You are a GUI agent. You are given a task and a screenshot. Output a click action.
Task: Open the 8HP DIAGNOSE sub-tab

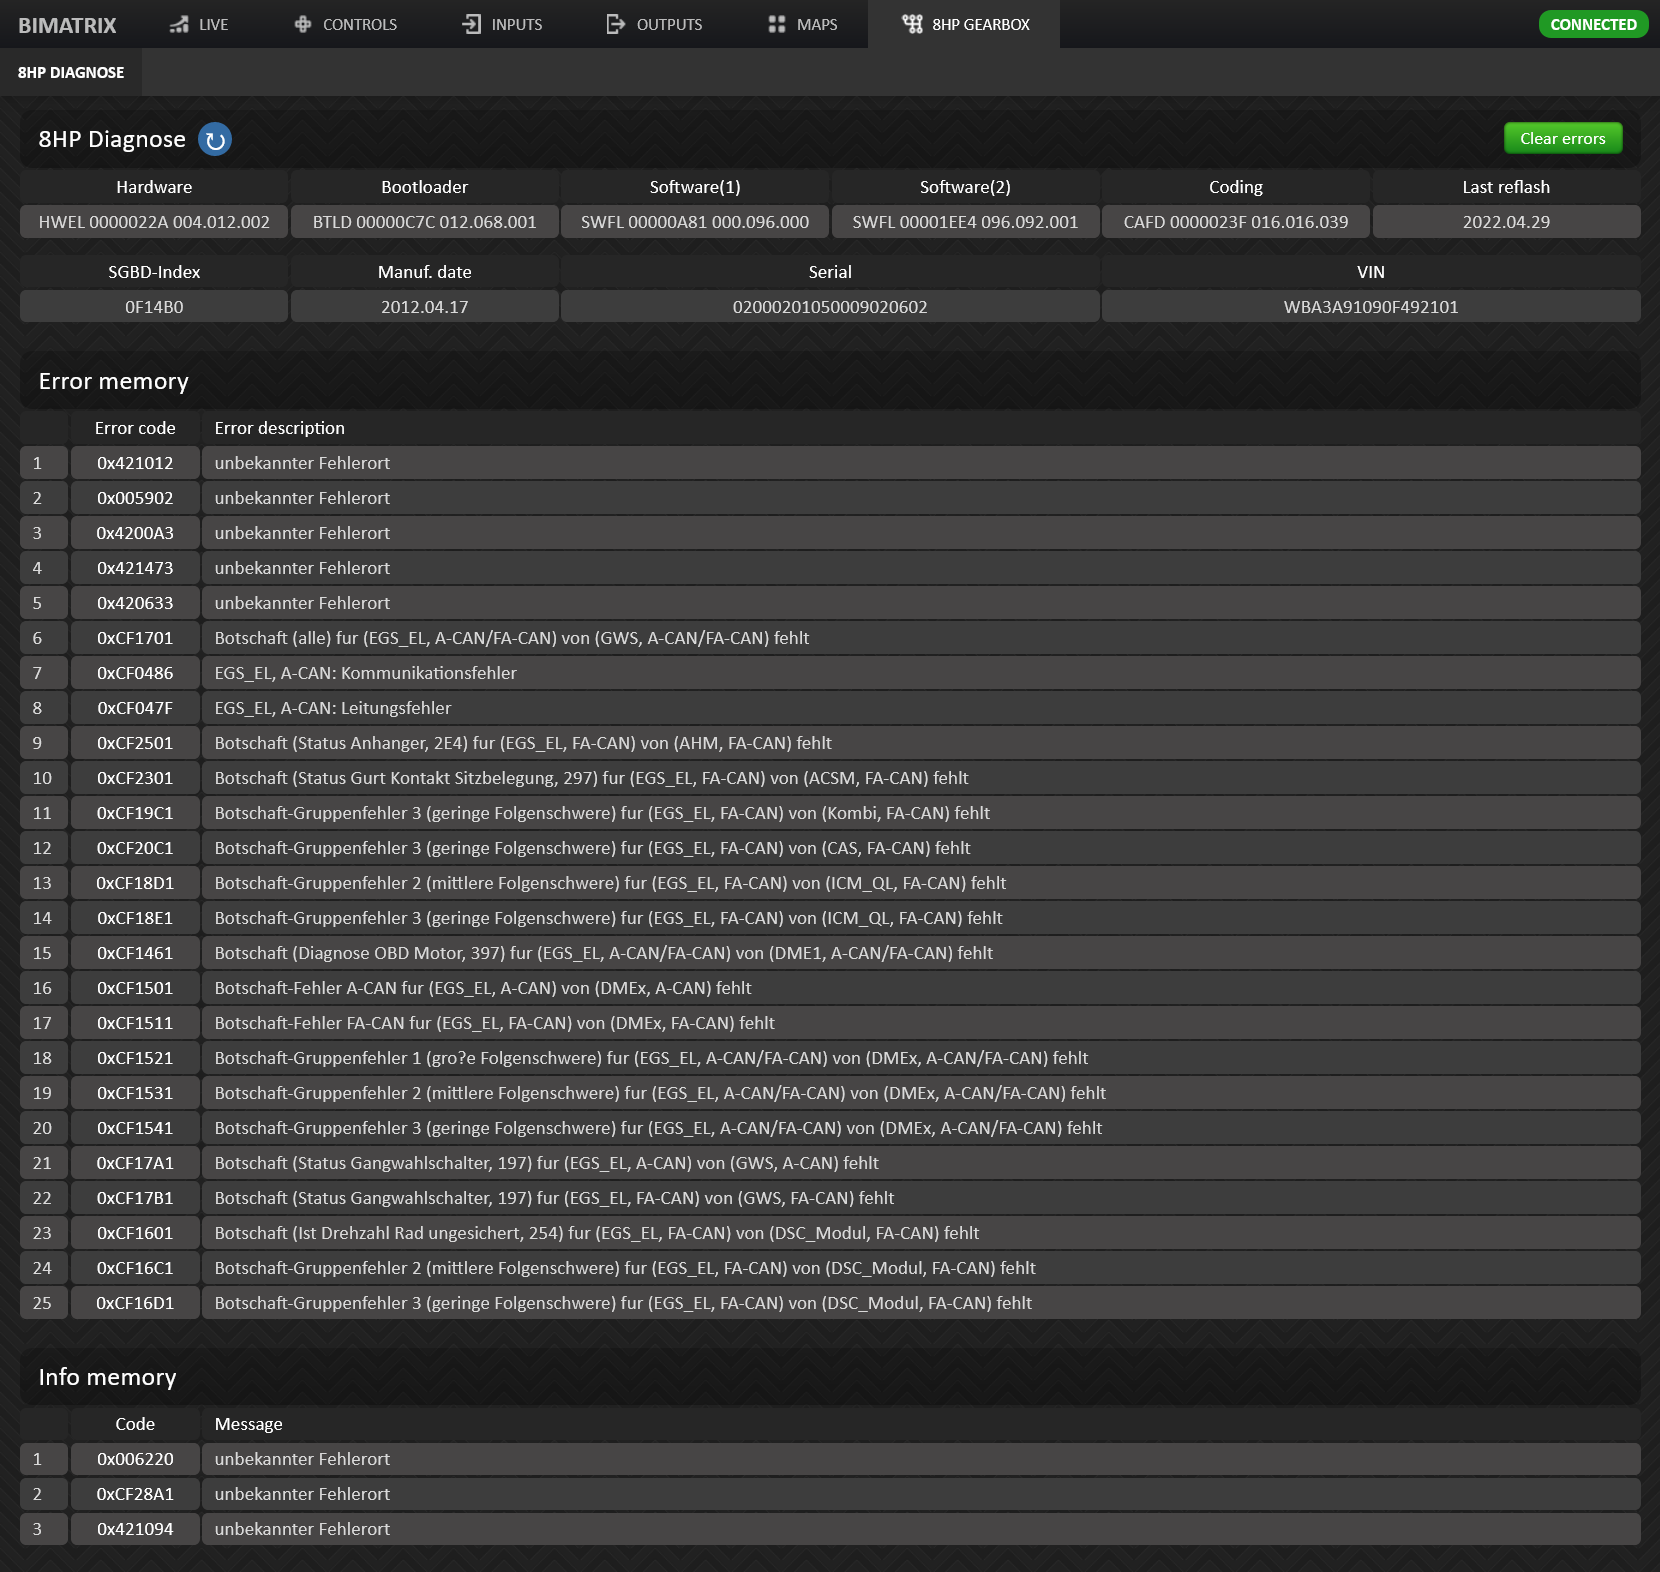[71, 73]
